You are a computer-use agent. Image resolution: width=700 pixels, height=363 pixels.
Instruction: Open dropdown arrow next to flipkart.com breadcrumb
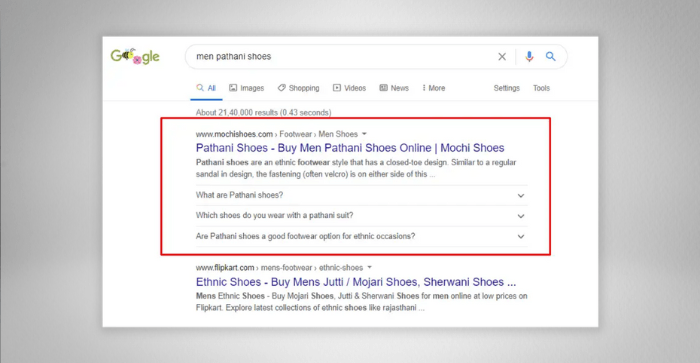(x=369, y=267)
